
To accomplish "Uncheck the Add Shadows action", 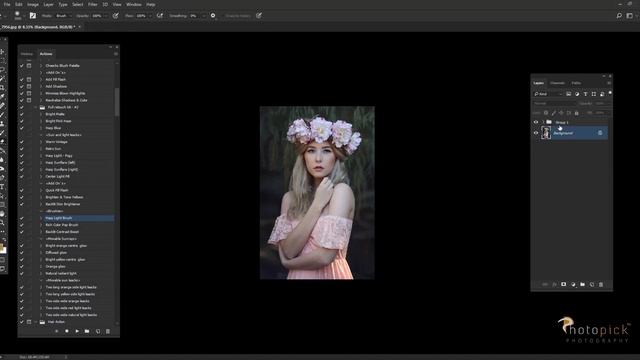I will click(22, 86).
